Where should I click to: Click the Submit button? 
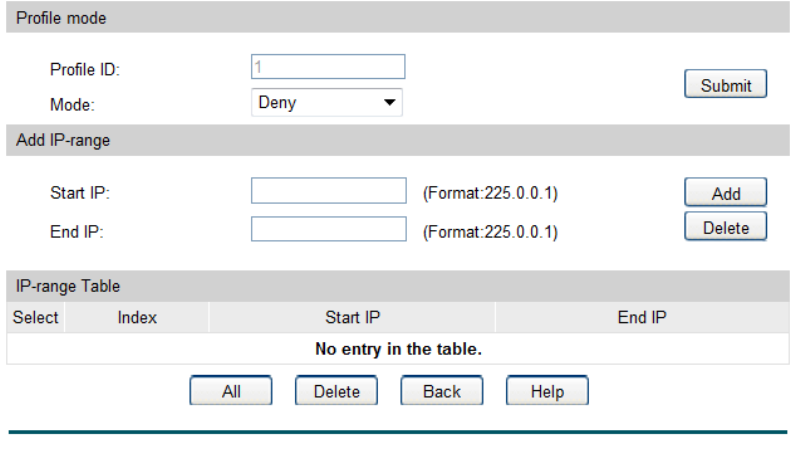pyautogui.click(x=725, y=85)
